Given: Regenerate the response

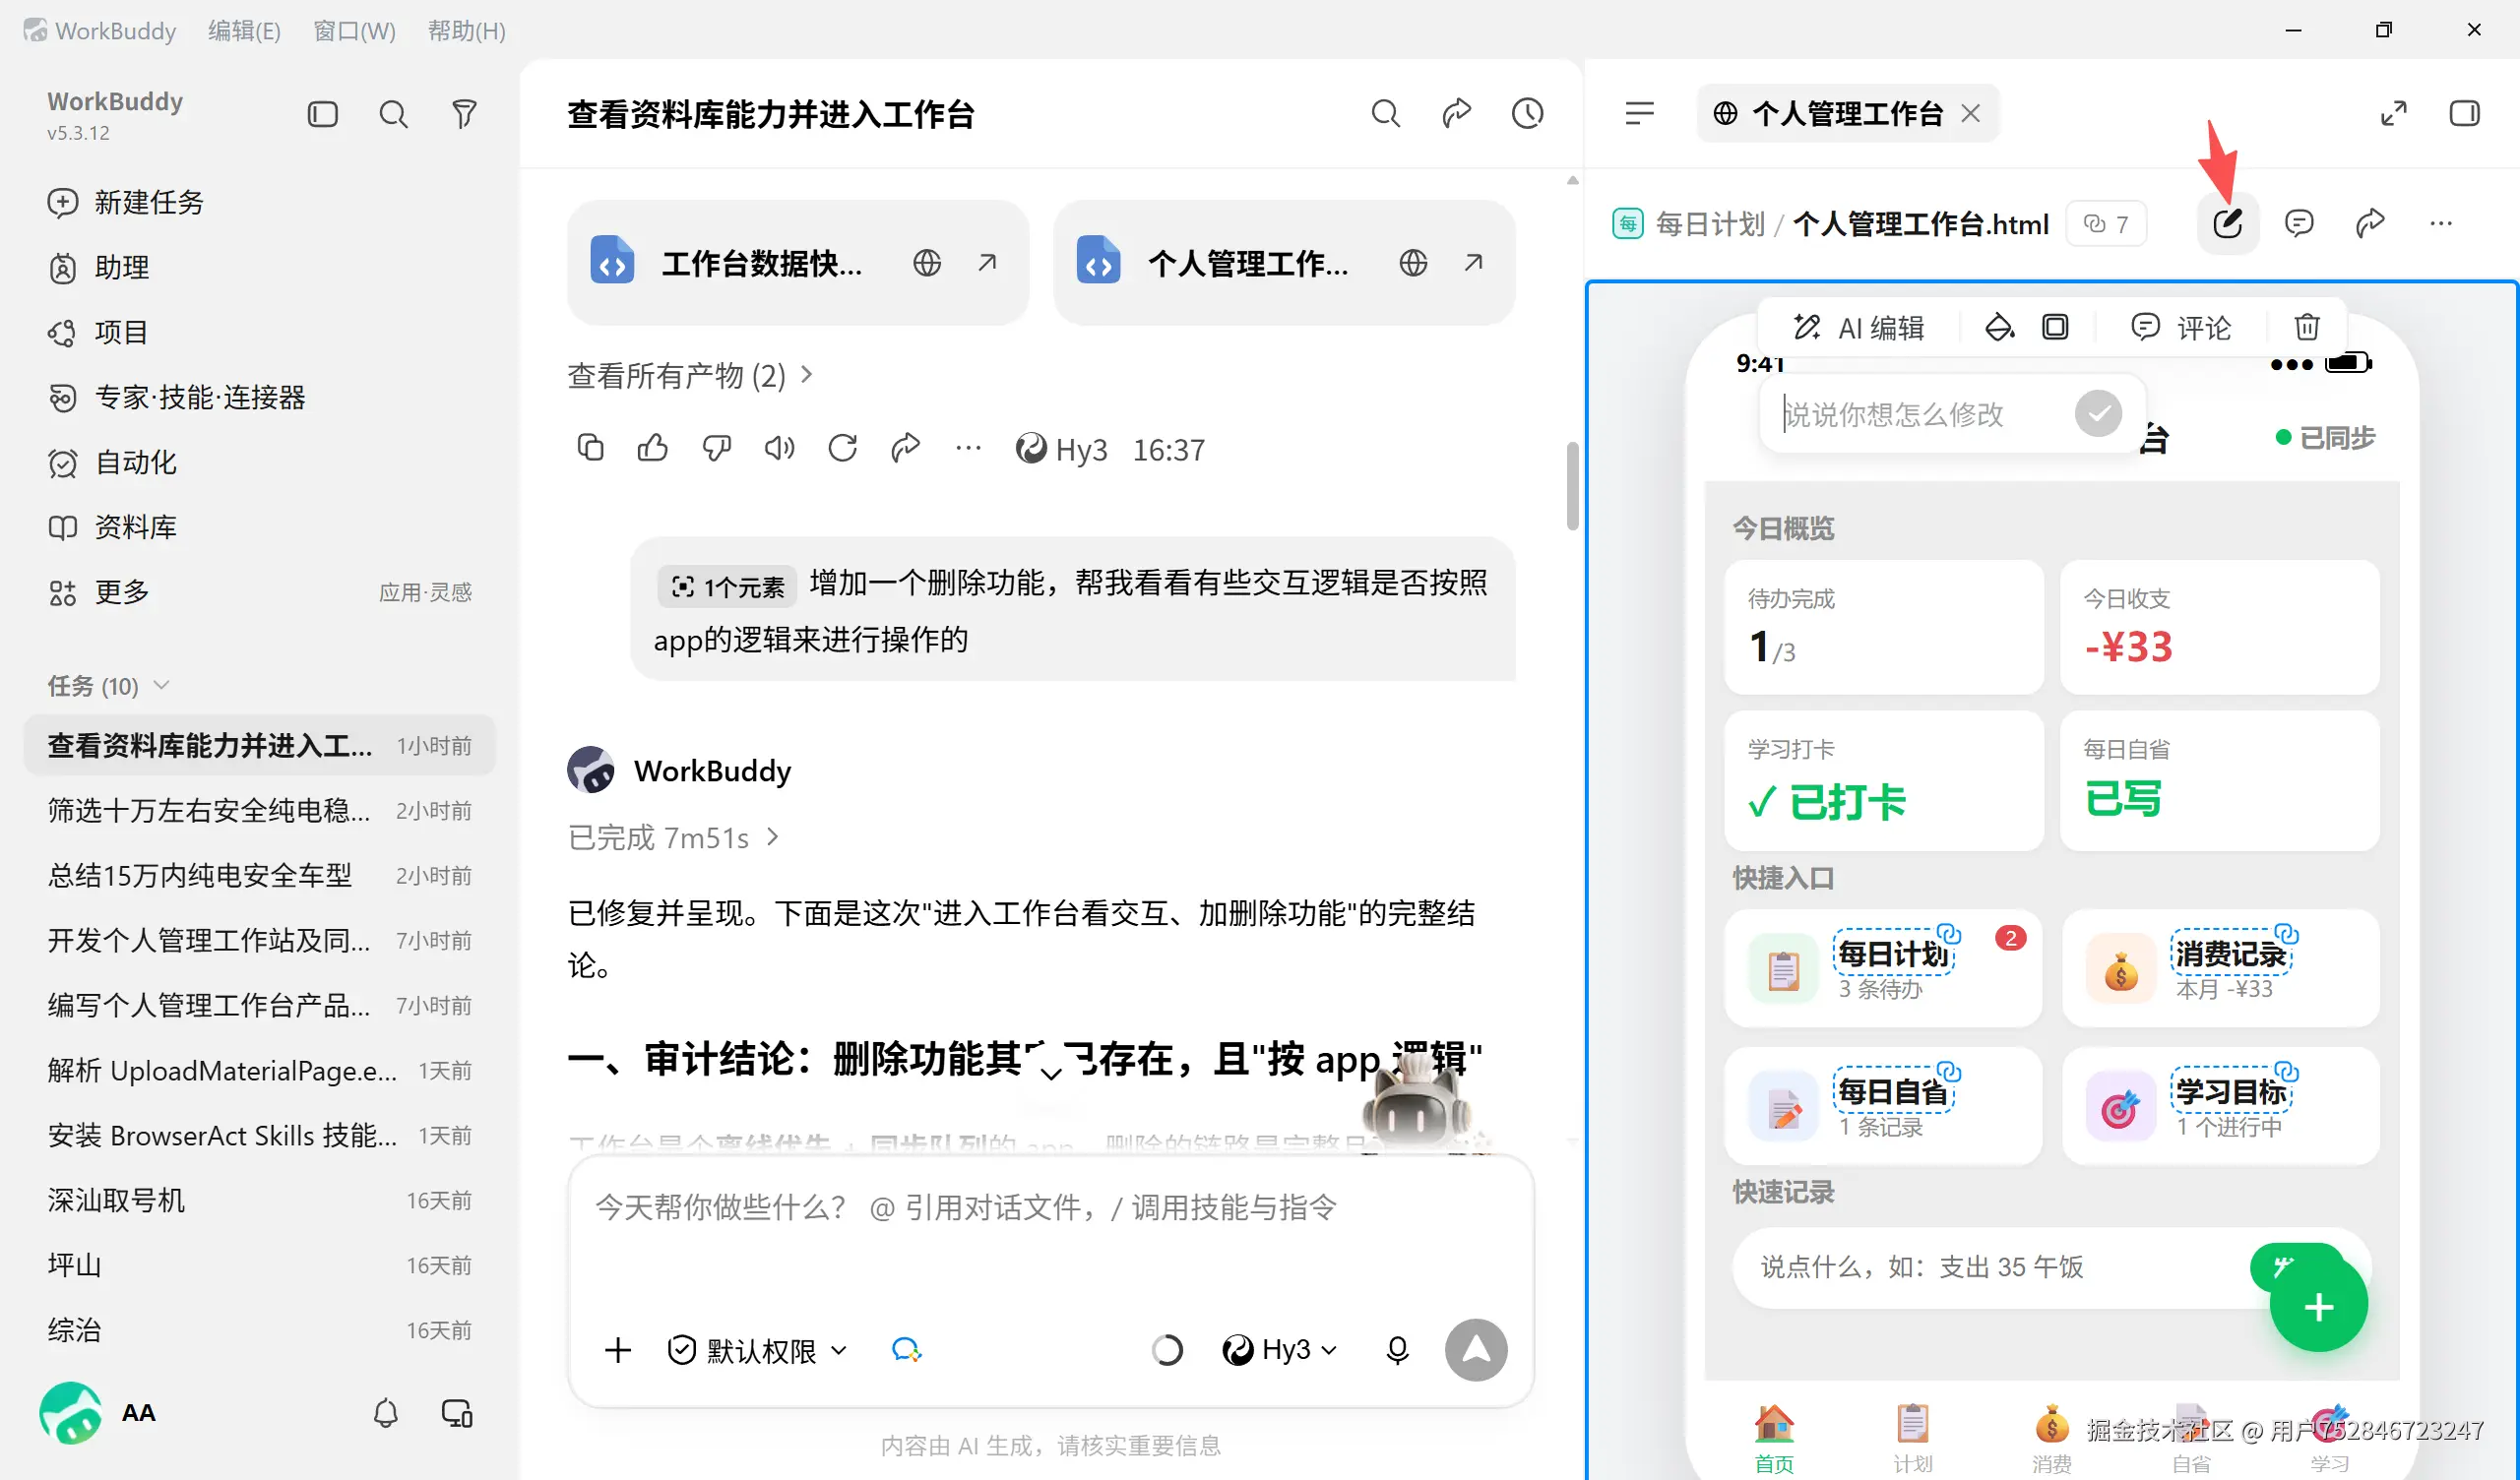Looking at the screenshot, I should pos(843,447).
